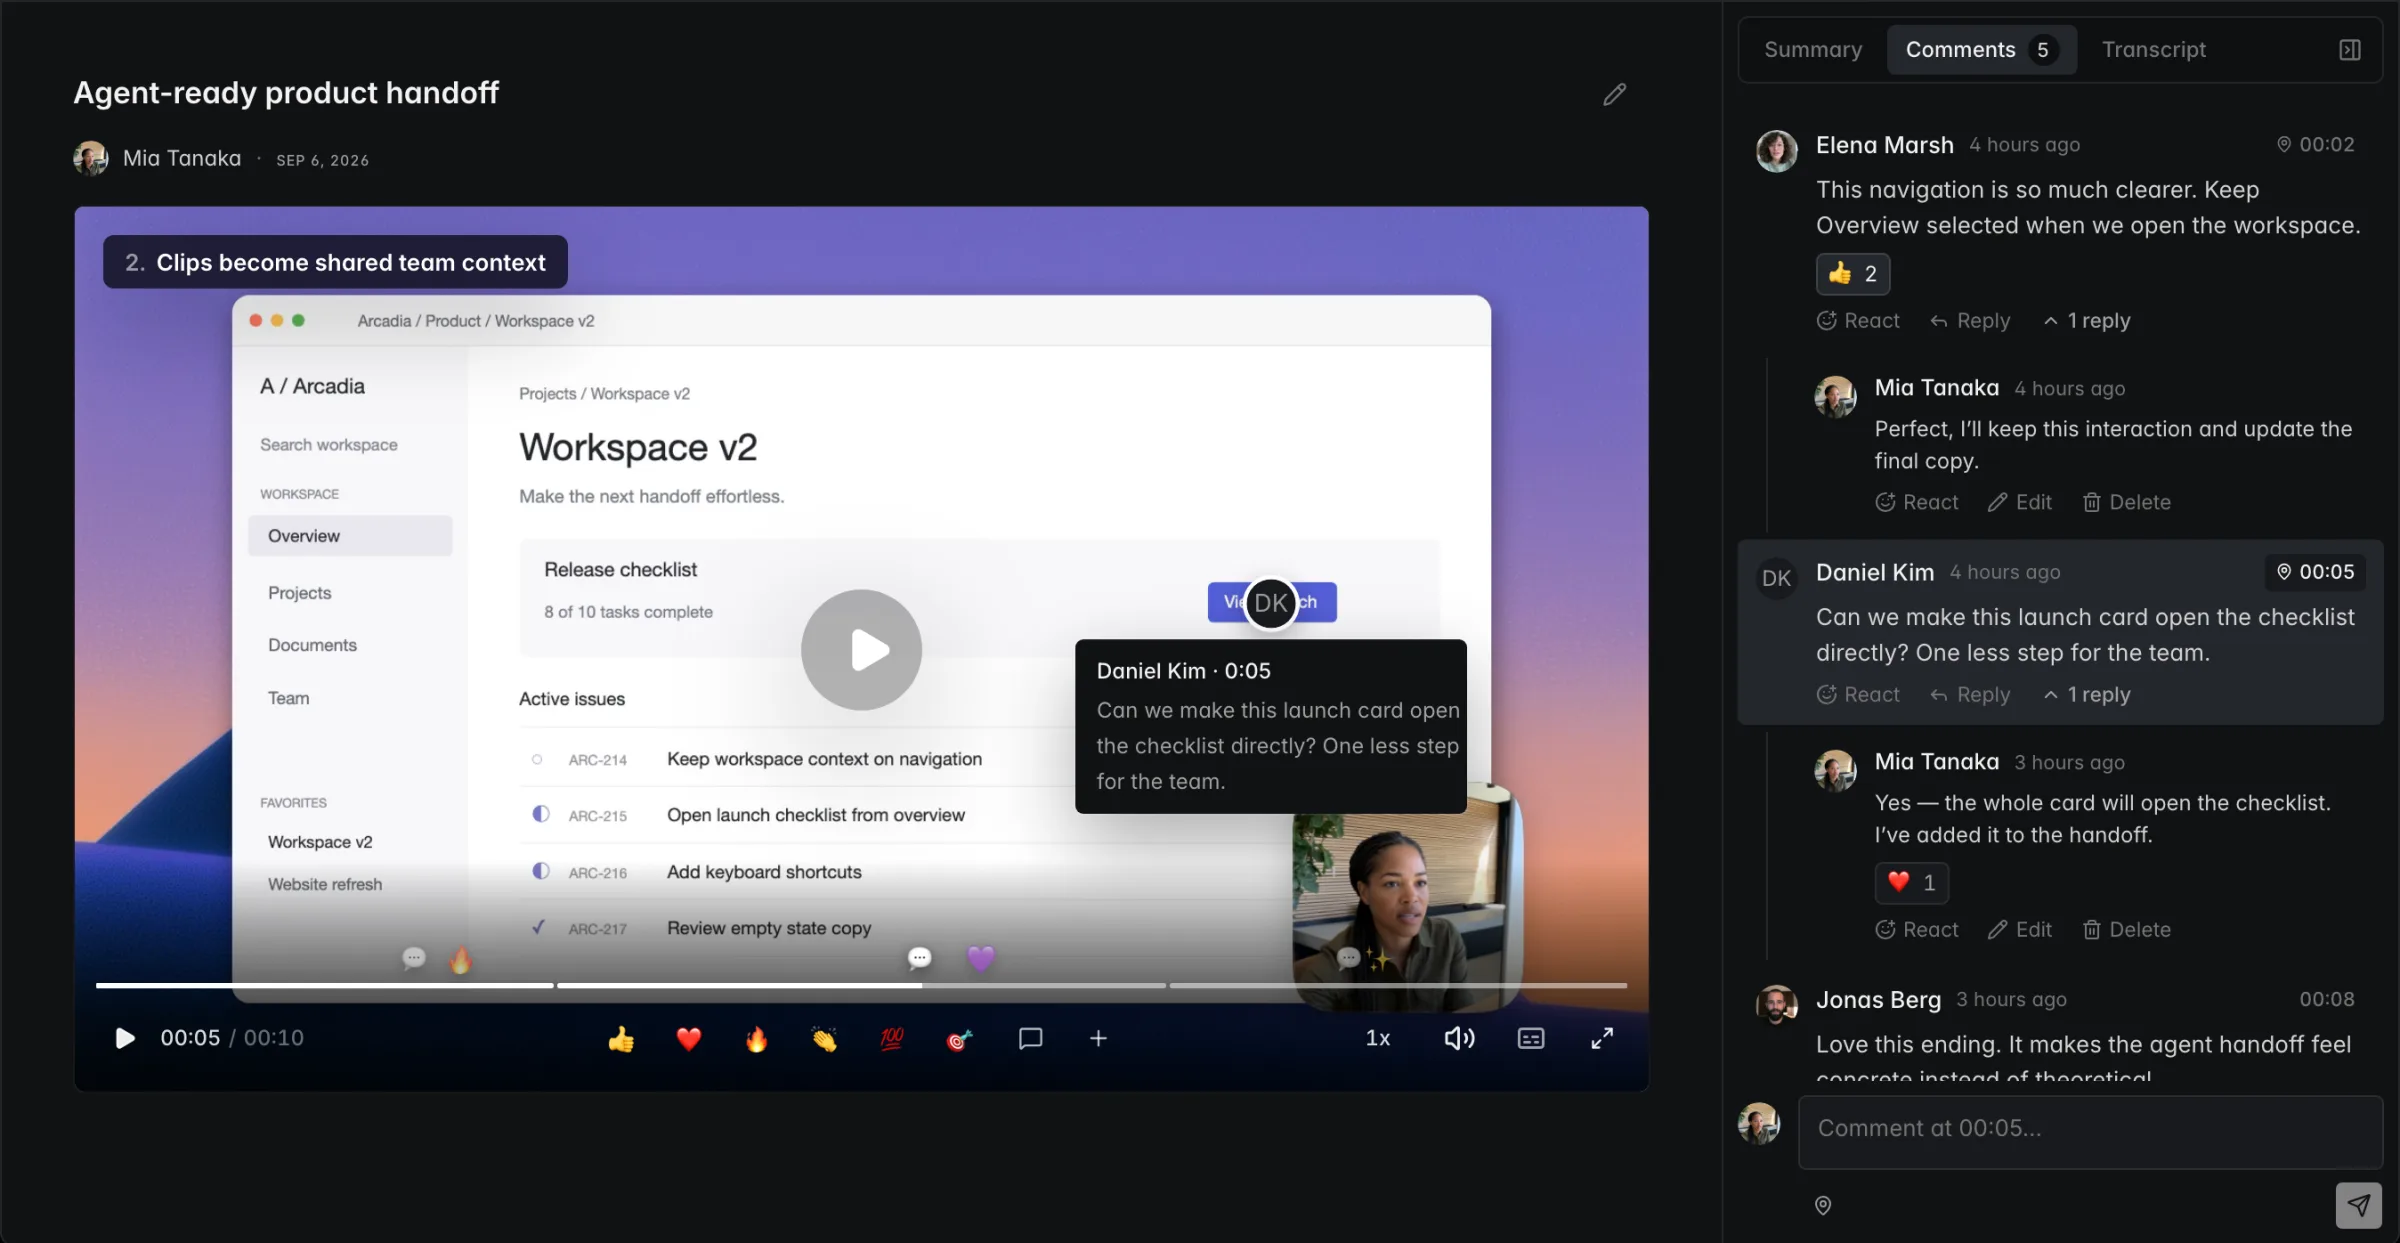2400x1243 pixels.
Task: React with 100 emoji in player bar
Action: click(892, 1039)
